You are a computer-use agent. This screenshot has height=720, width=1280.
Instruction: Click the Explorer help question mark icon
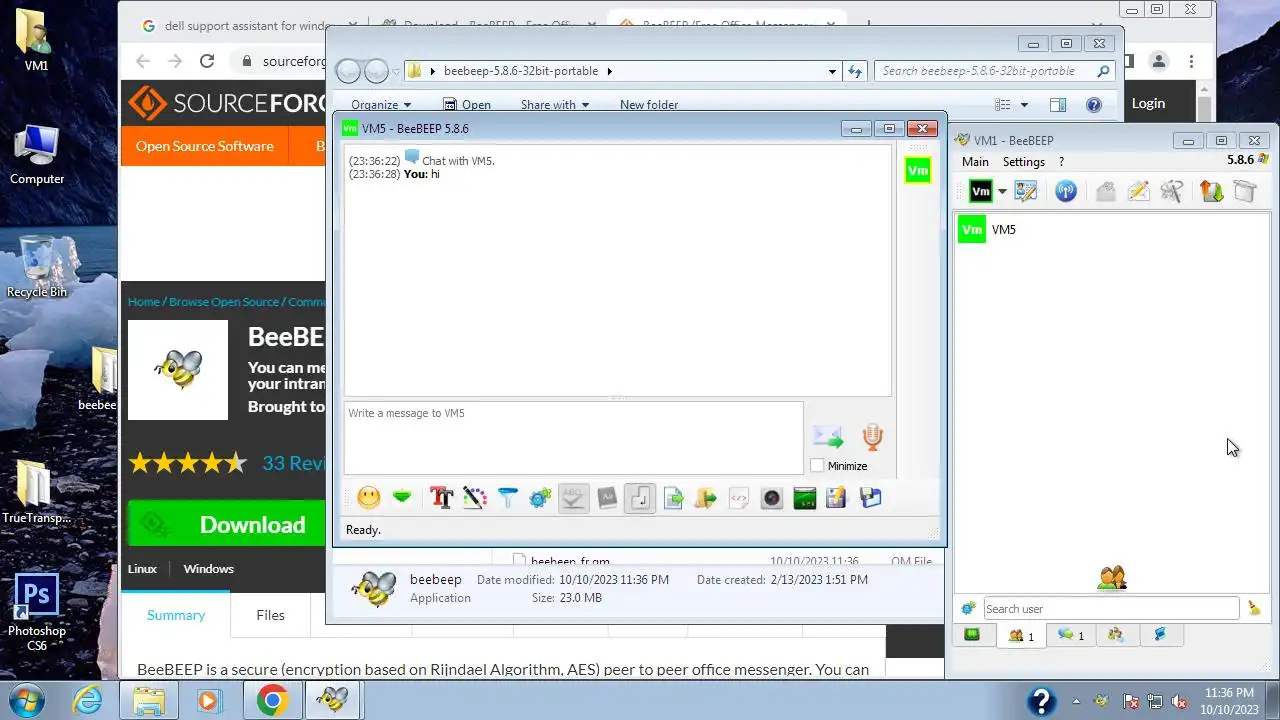pyautogui.click(x=1094, y=105)
